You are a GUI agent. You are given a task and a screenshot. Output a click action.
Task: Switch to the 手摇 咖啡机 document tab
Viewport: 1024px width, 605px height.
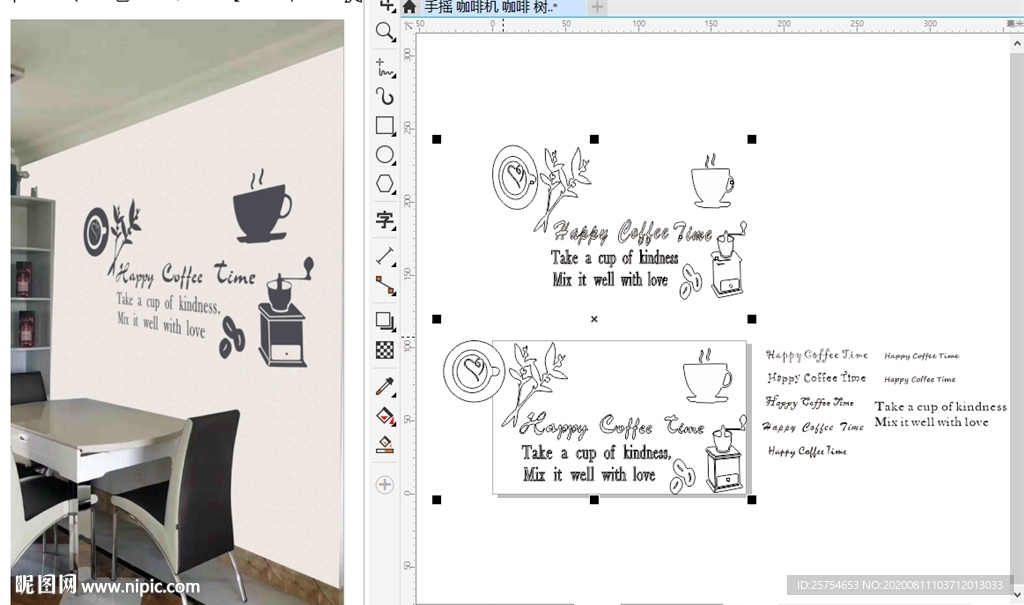(x=491, y=8)
